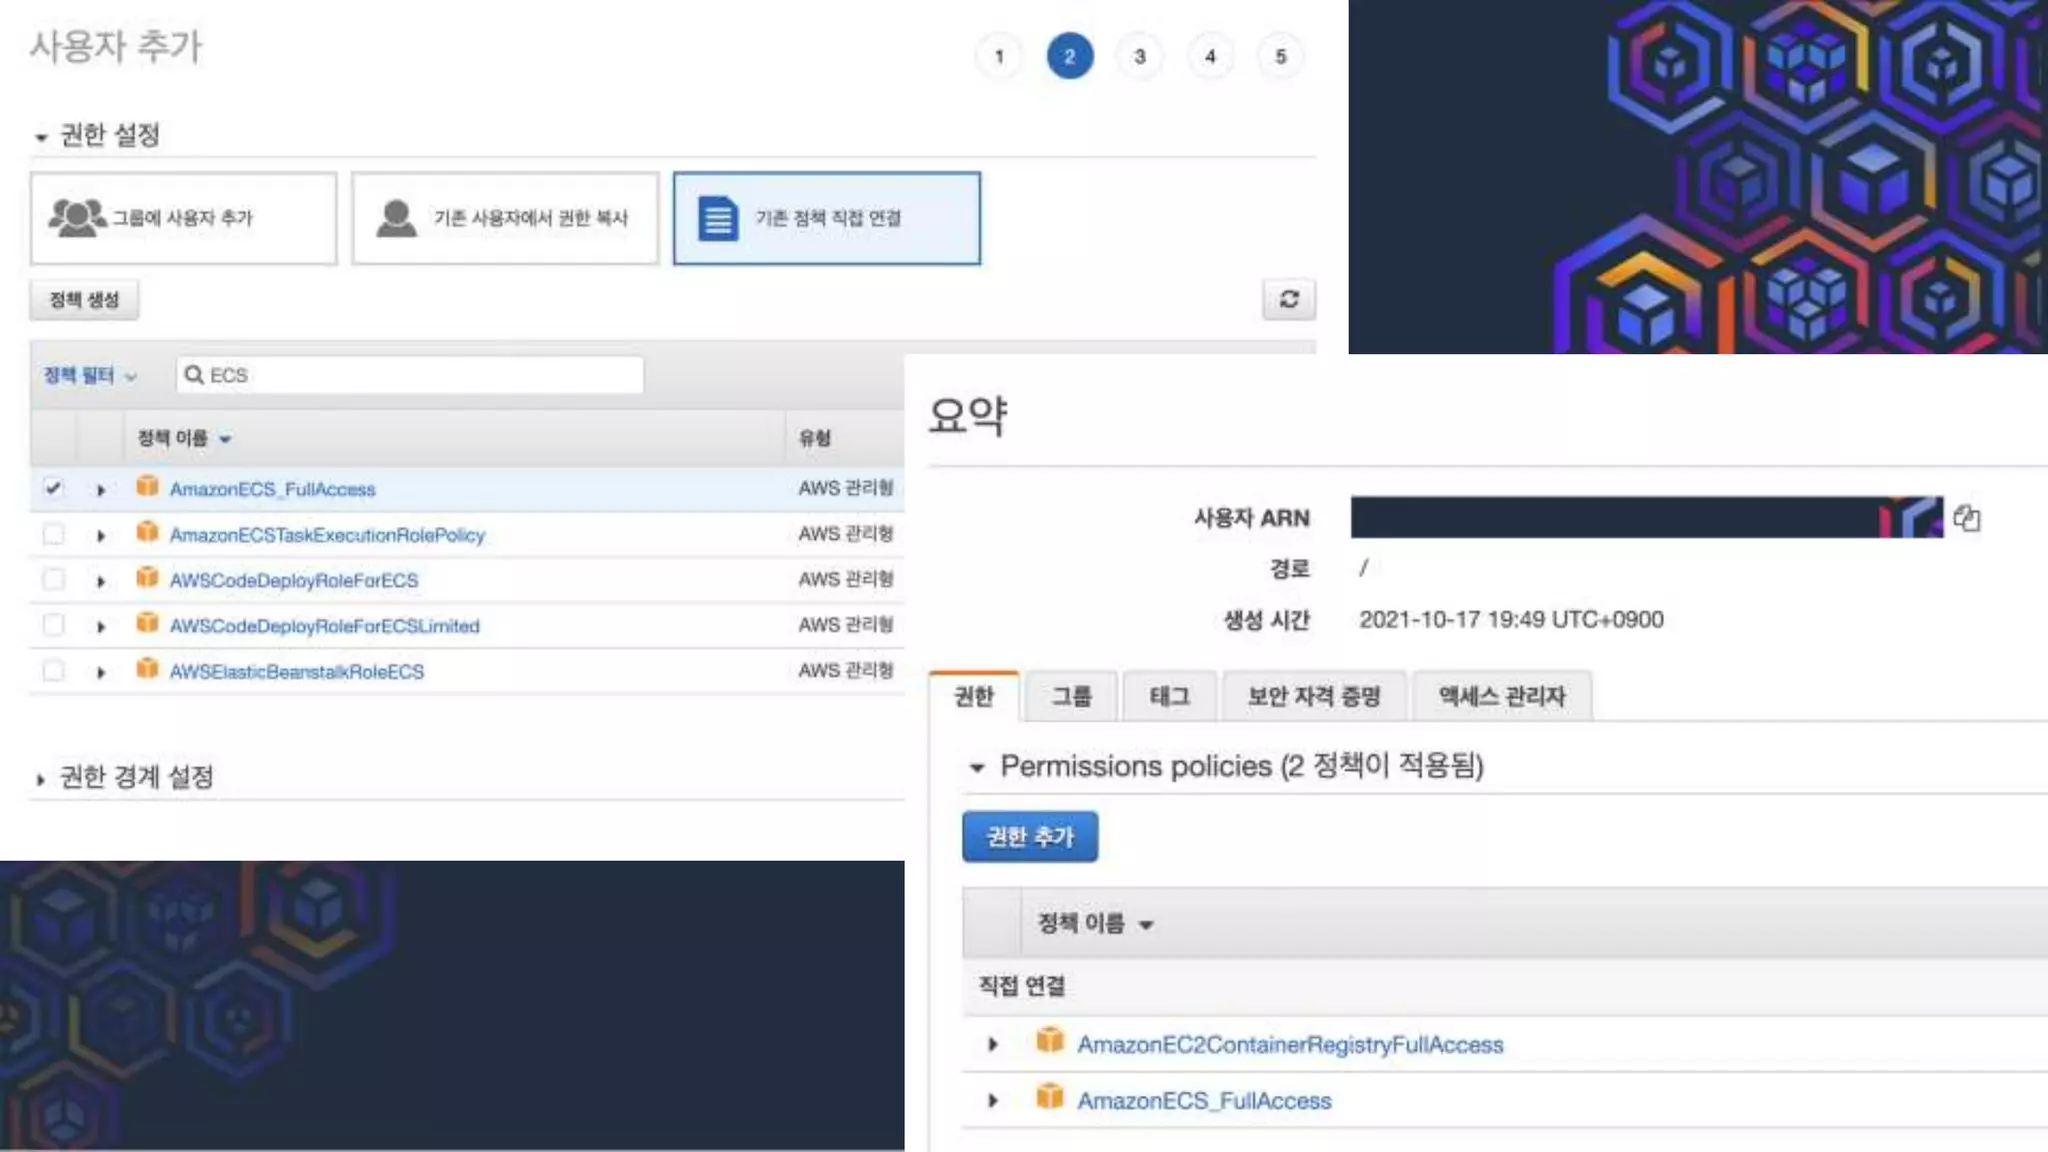The image size is (2048, 1152).
Task: Click the refresh policies icon button
Action: tap(1289, 299)
